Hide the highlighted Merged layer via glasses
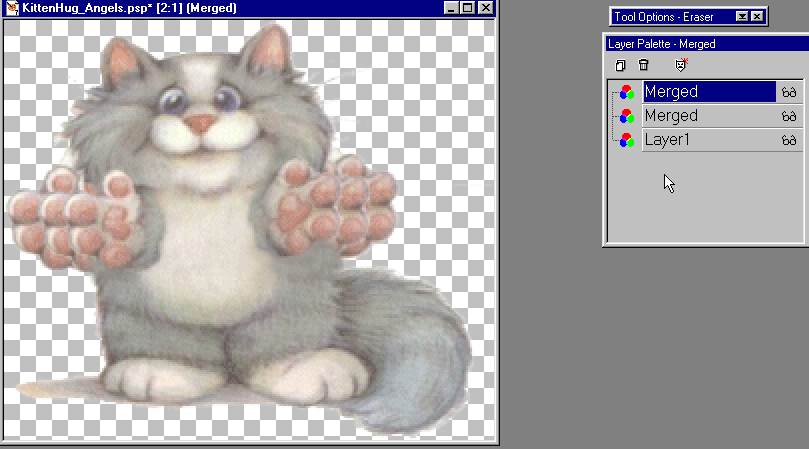 tap(789, 92)
